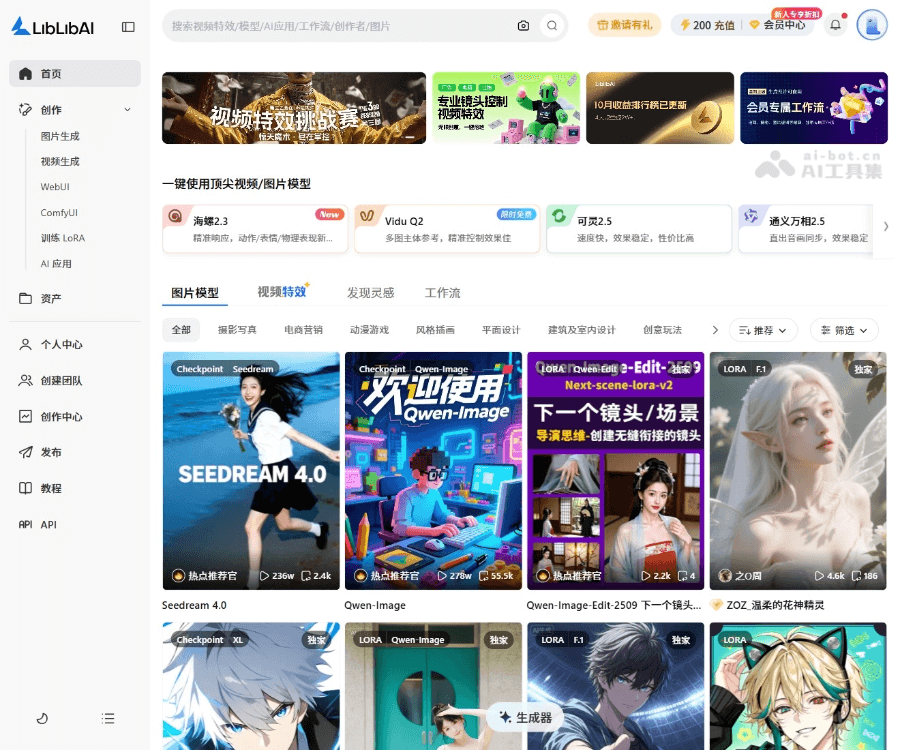Click the 邀请有礼 button
The width and height of the screenshot is (900, 750).
(624, 25)
